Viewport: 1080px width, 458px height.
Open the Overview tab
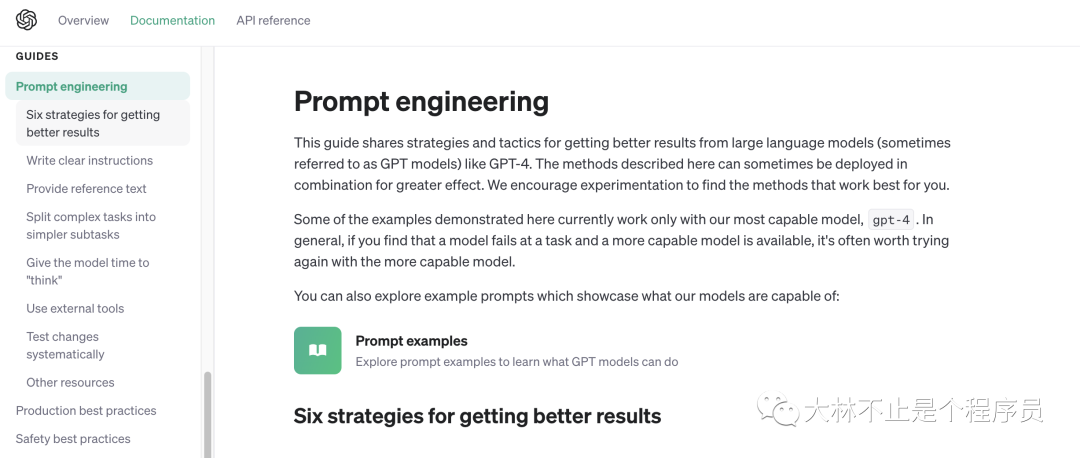[83, 21]
